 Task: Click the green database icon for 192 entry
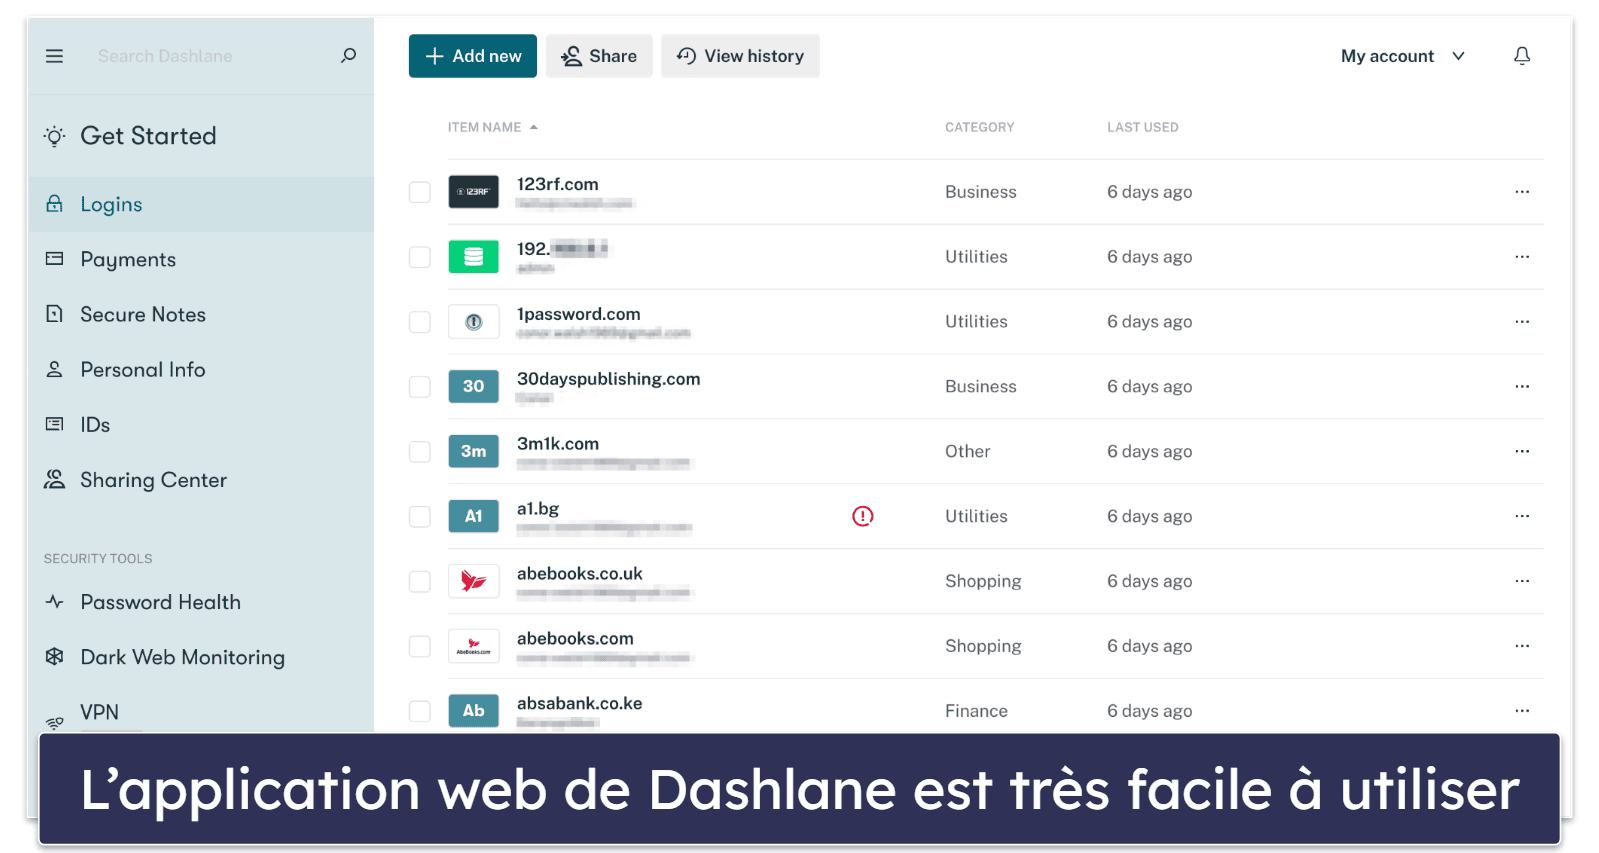pos(473,257)
